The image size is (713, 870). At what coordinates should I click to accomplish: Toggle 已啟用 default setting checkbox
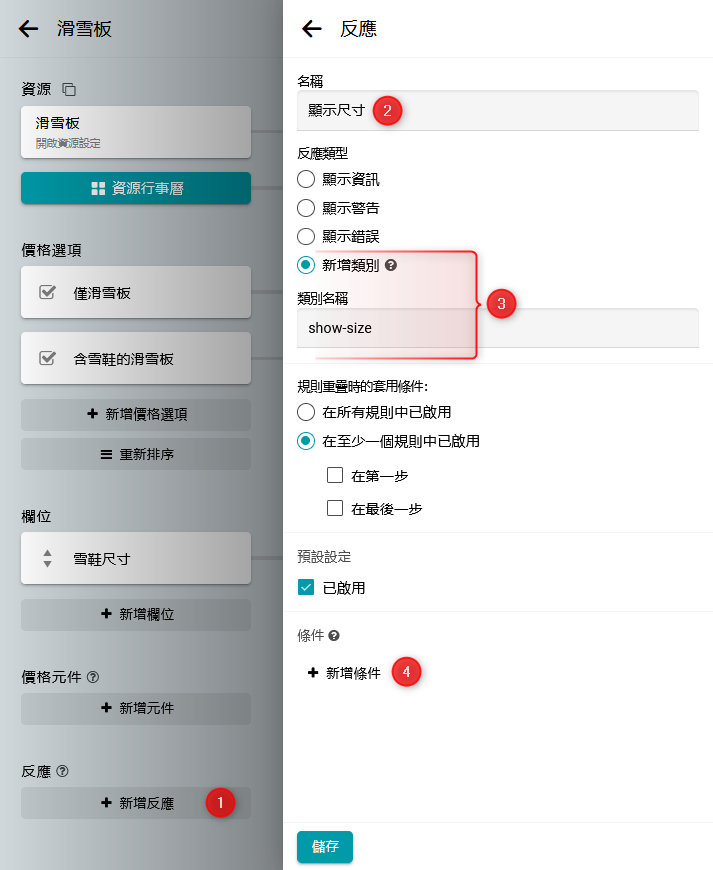coord(306,588)
